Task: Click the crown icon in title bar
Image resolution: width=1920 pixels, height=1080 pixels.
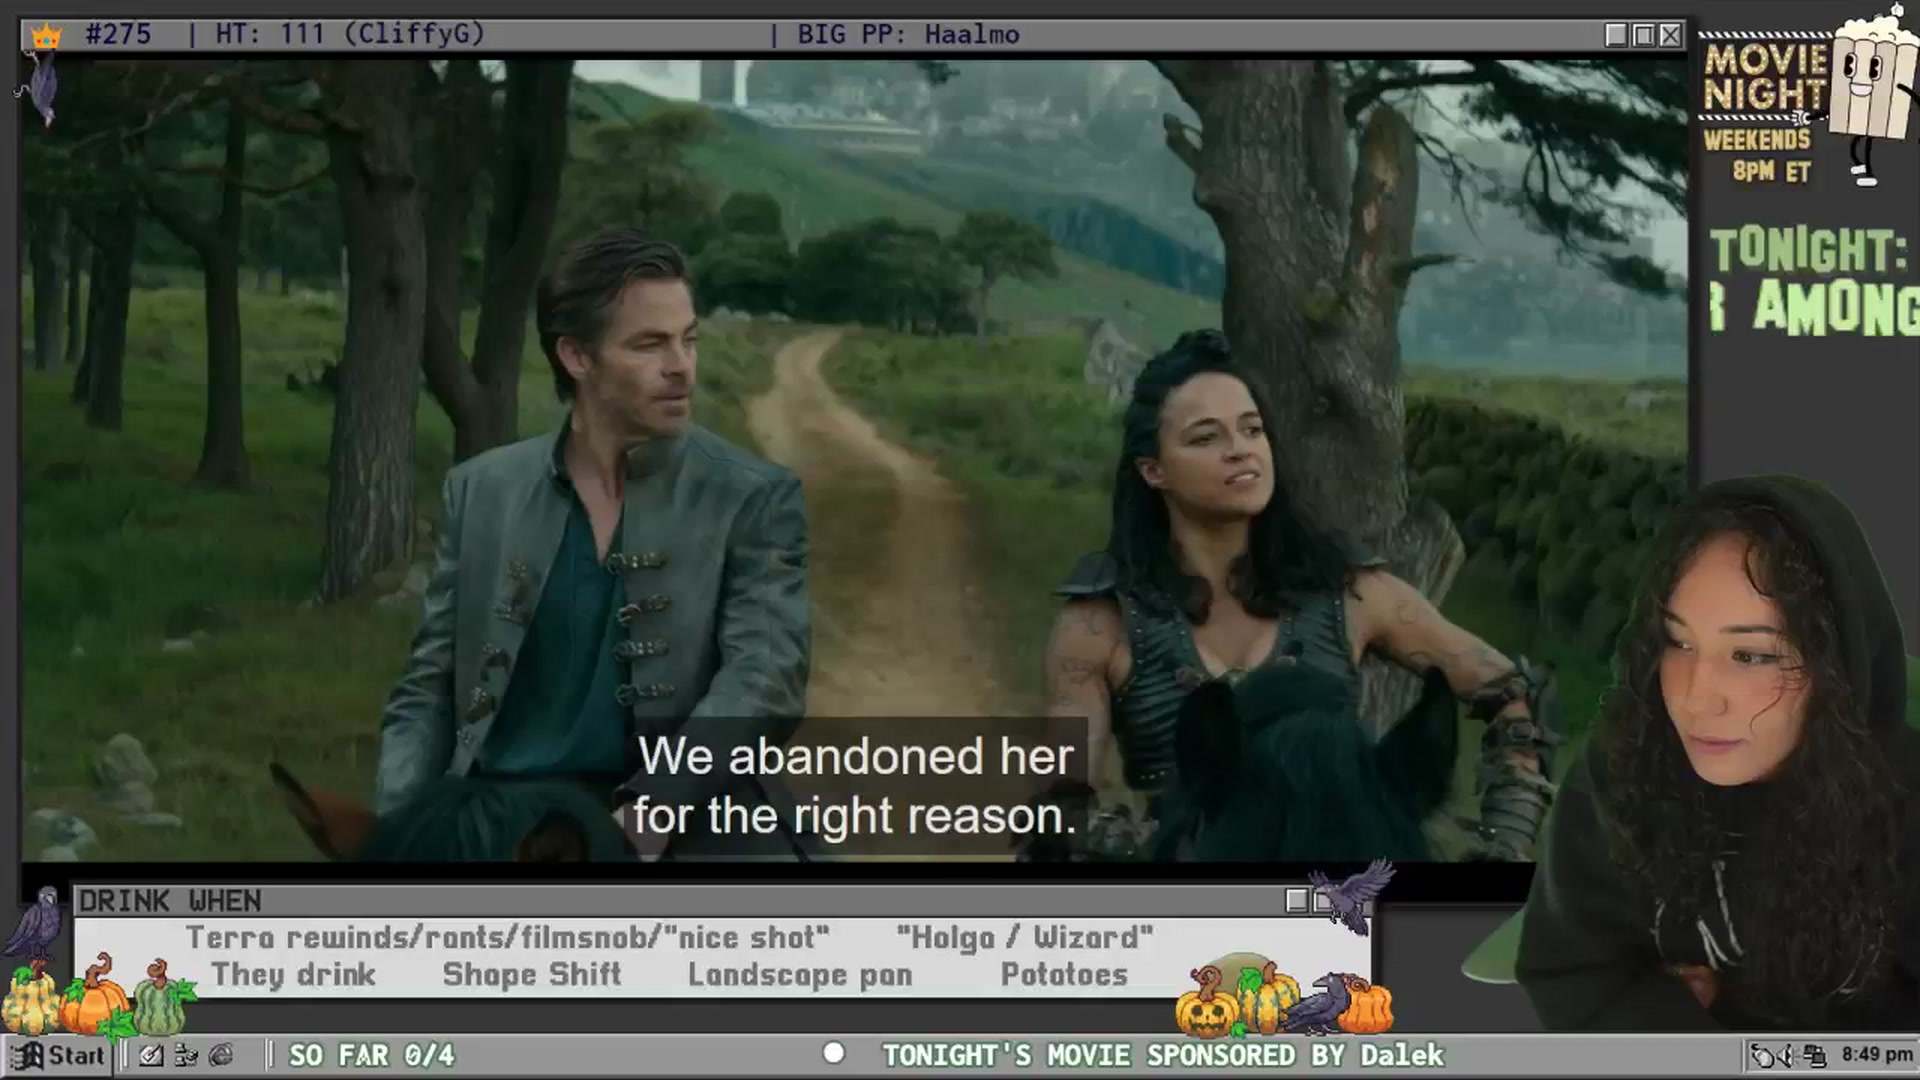Action: point(46,36)
